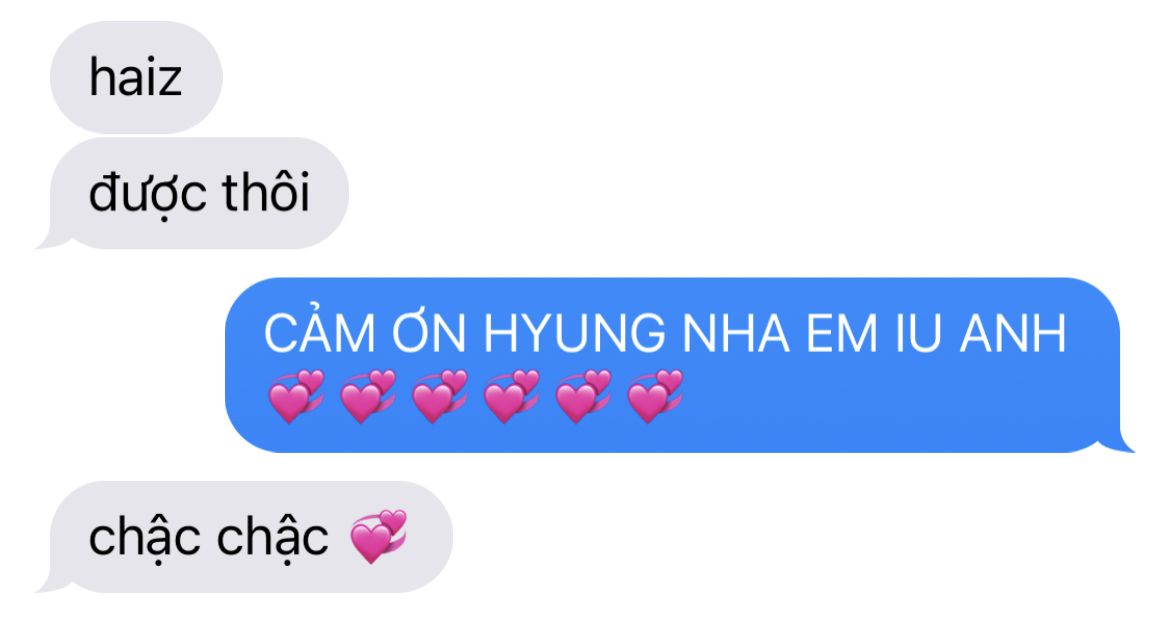The image size is (1170, 623).
Task: Tap the word "được" in the received message
Action: tap(148, 195)
